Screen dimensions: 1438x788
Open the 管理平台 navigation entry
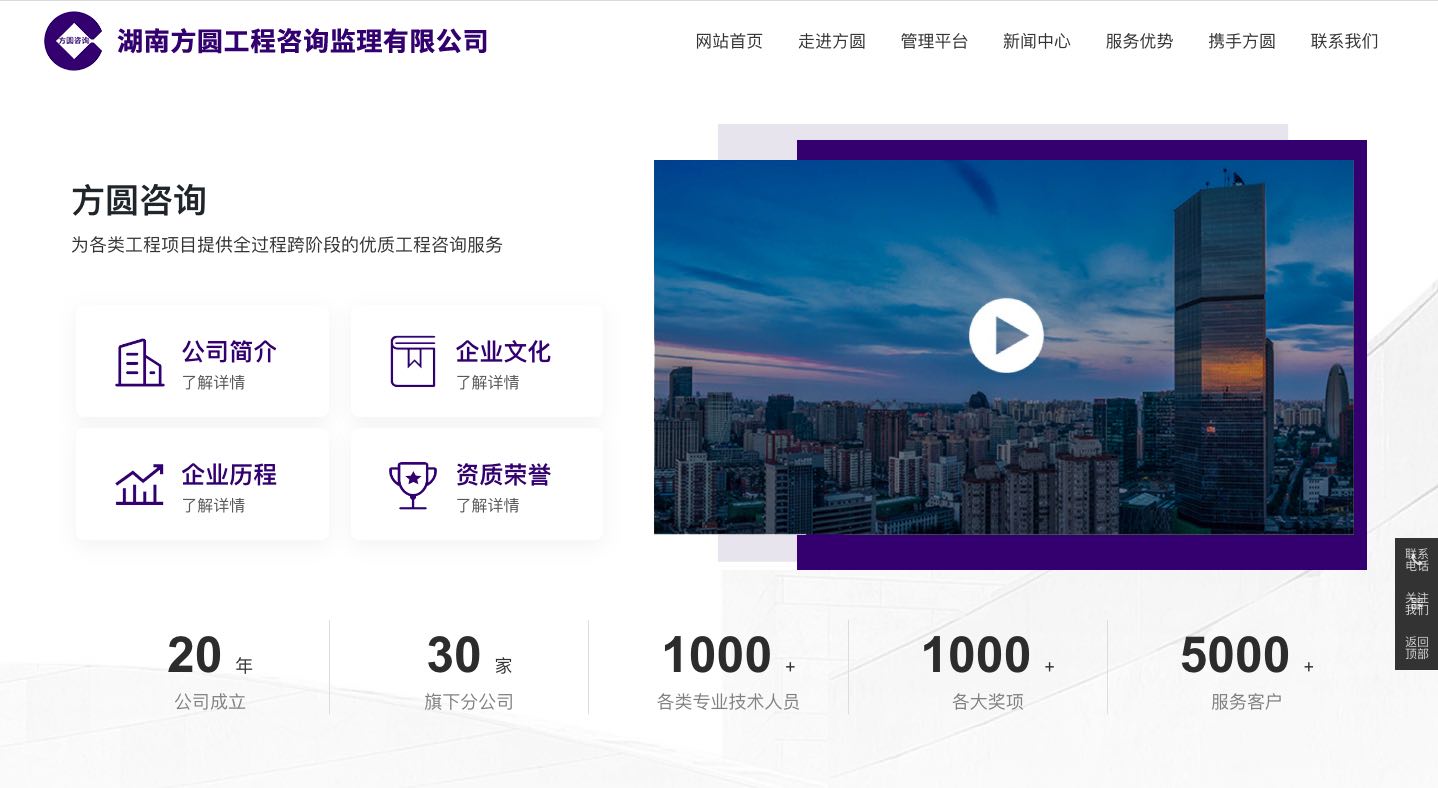pos(933,42)
